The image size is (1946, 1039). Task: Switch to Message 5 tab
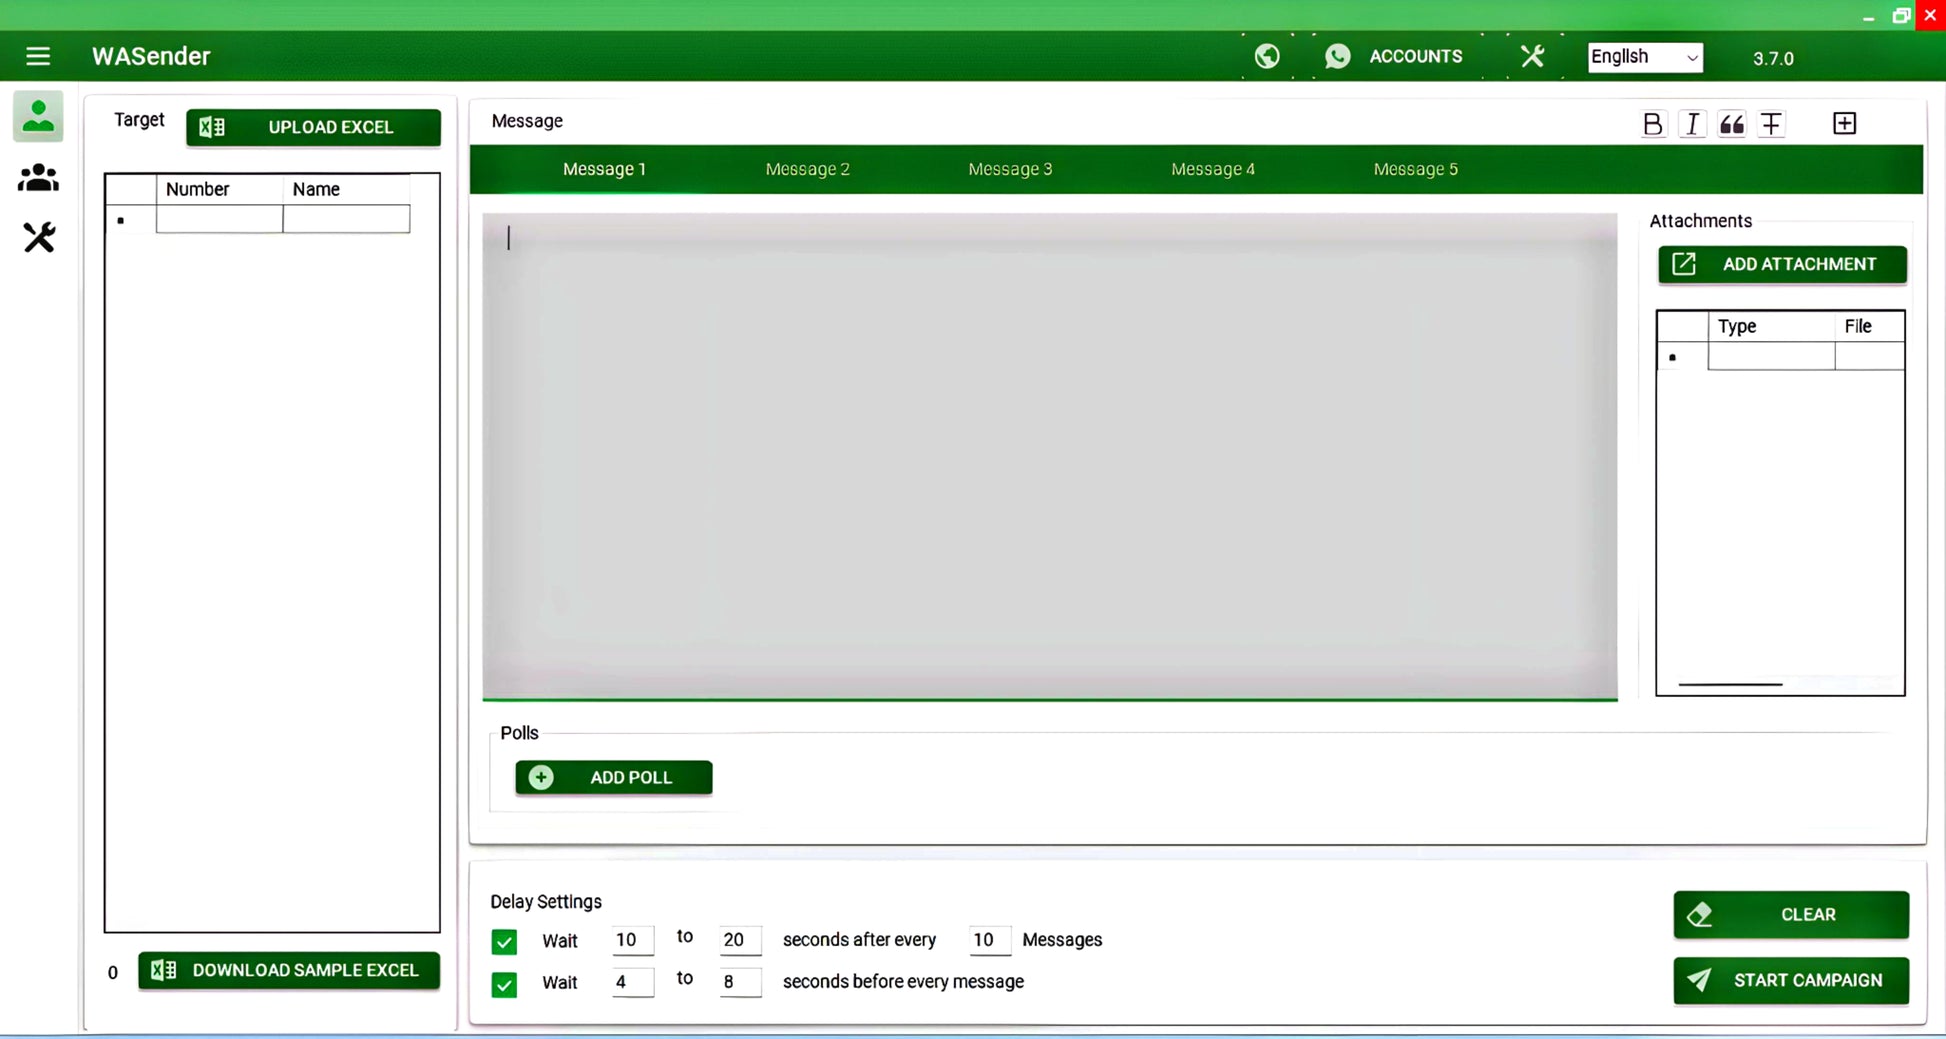1415,169
